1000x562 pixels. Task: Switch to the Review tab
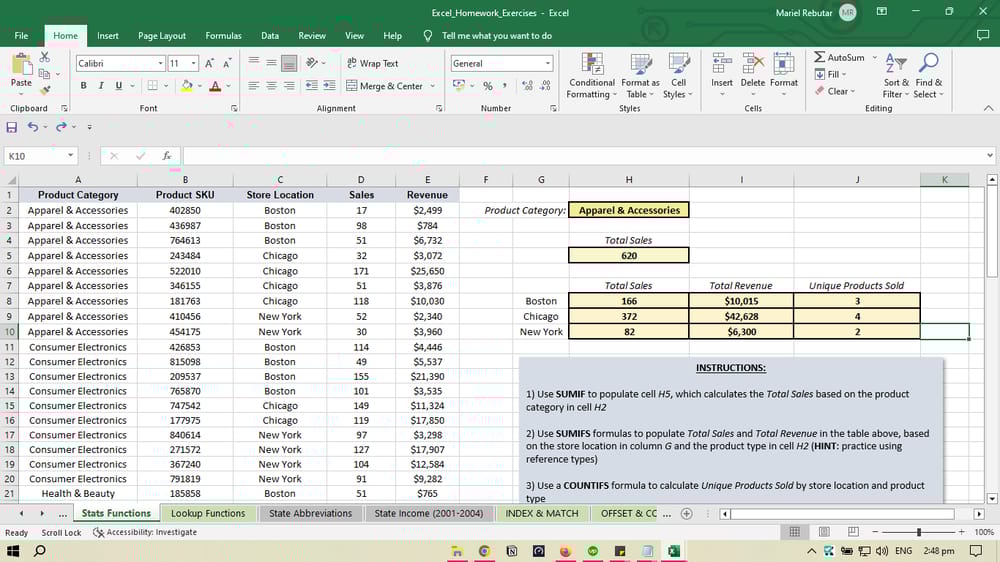point(312,36)
